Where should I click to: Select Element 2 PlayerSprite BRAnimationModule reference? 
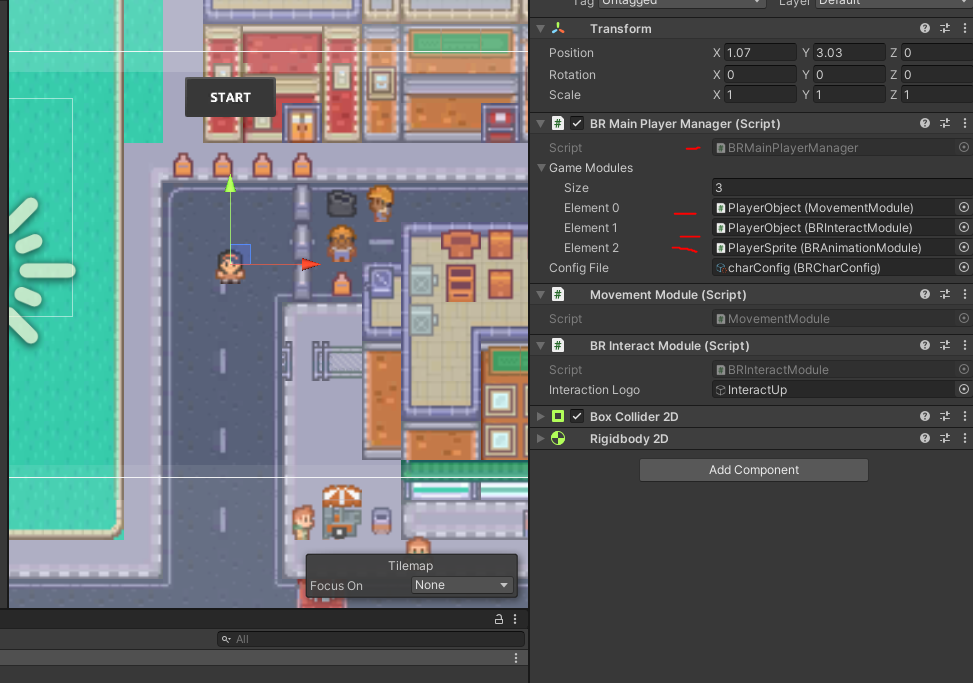pos(833,248)
